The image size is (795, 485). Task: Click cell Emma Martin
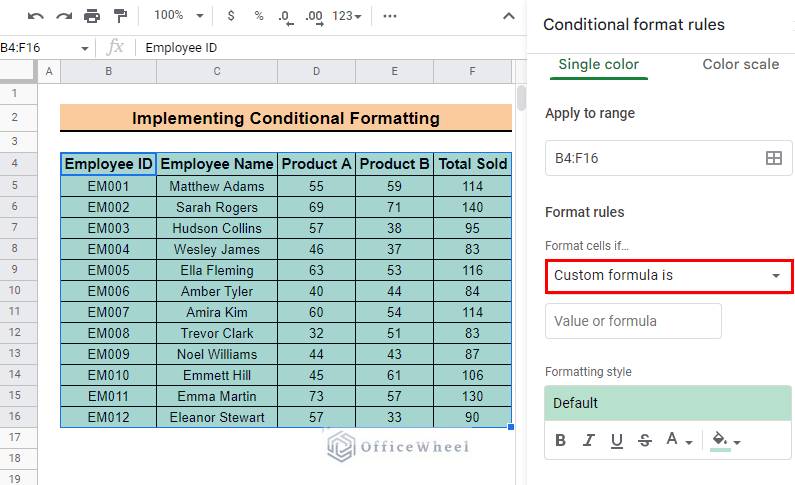coord(217,396)
